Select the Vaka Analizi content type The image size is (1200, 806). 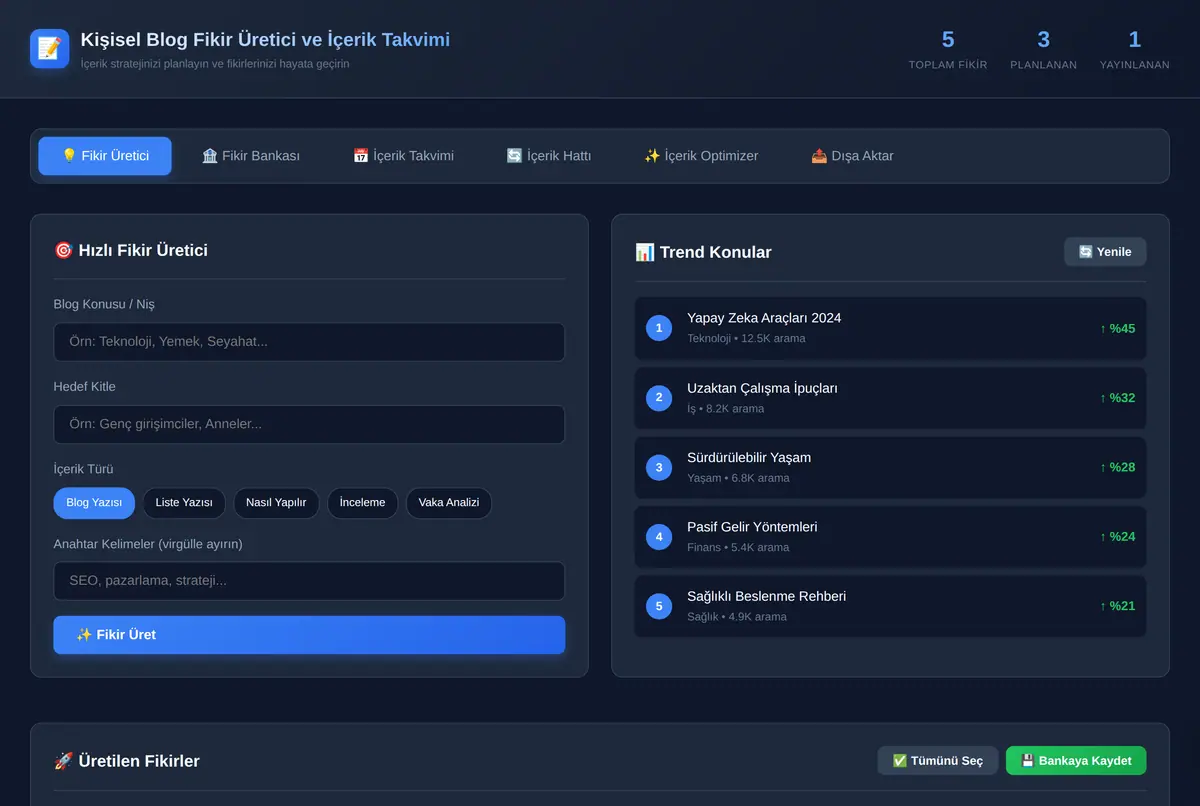click(x=449, y=503)
